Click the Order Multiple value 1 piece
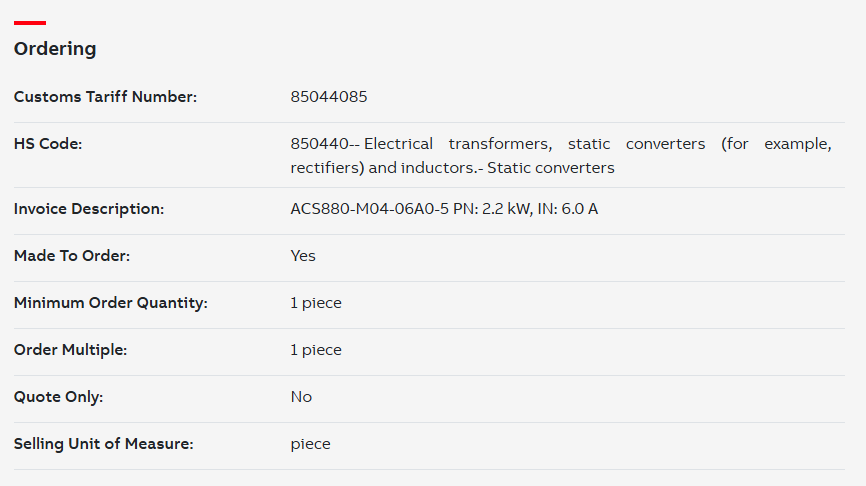Screen dimensions: 866x486 pyautogui.click(x=316, y=350)
